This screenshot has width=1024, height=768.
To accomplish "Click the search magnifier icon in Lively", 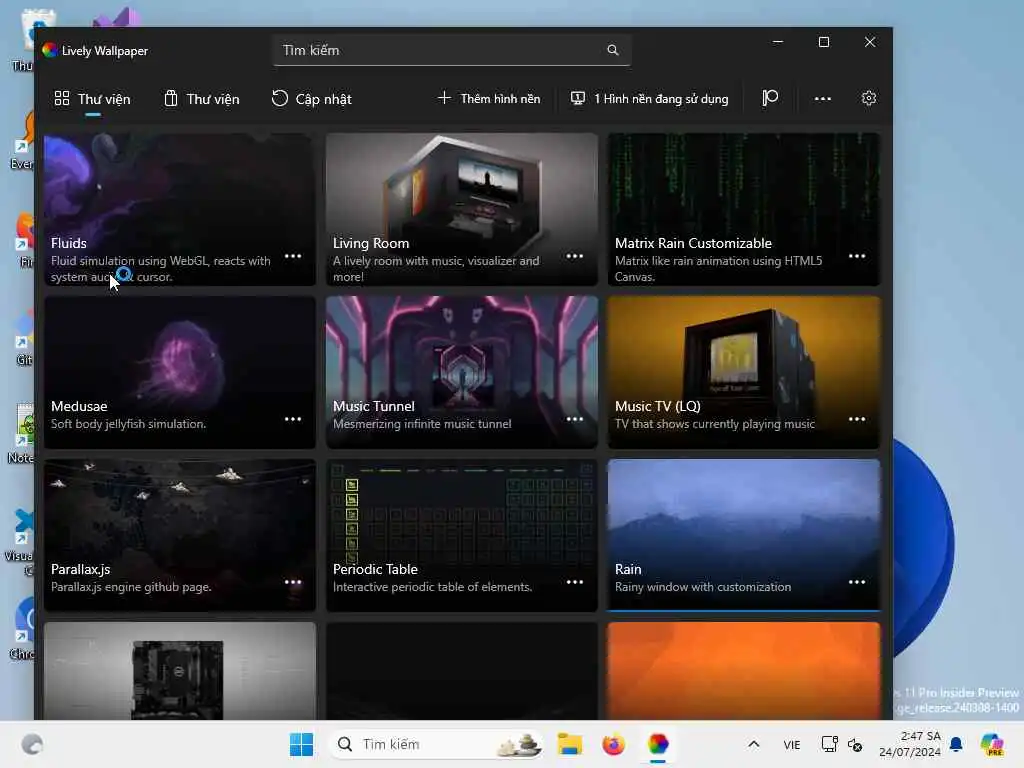I will [x=613, y=50].
